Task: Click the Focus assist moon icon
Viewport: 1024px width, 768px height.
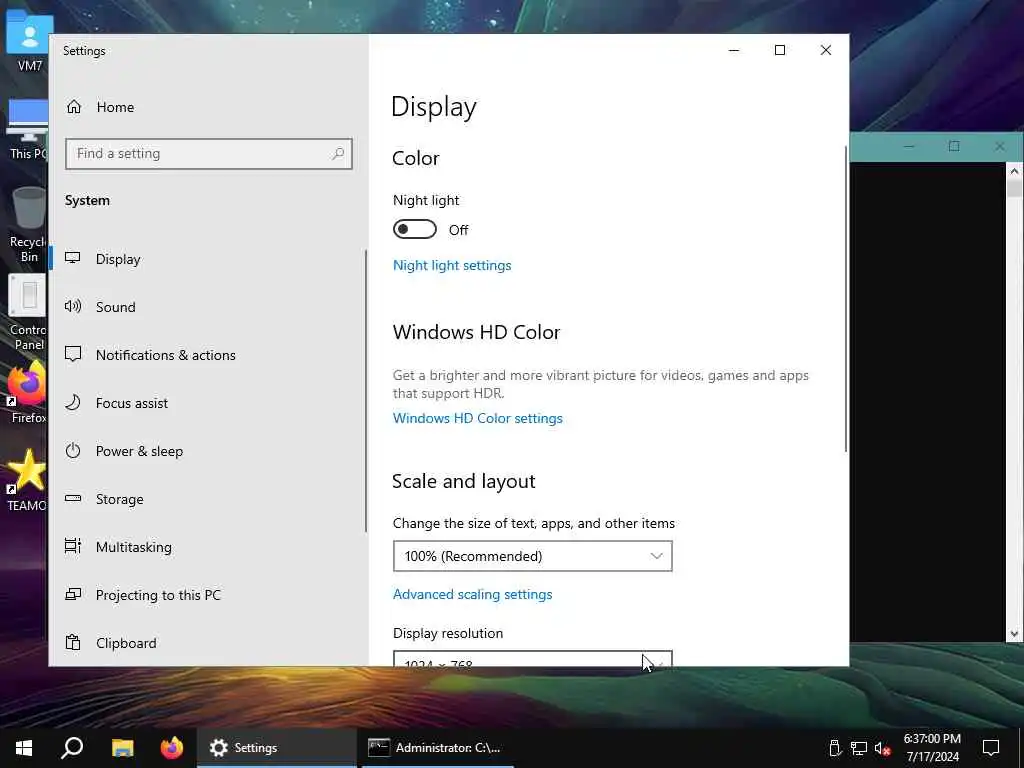Action: [72, 402]
